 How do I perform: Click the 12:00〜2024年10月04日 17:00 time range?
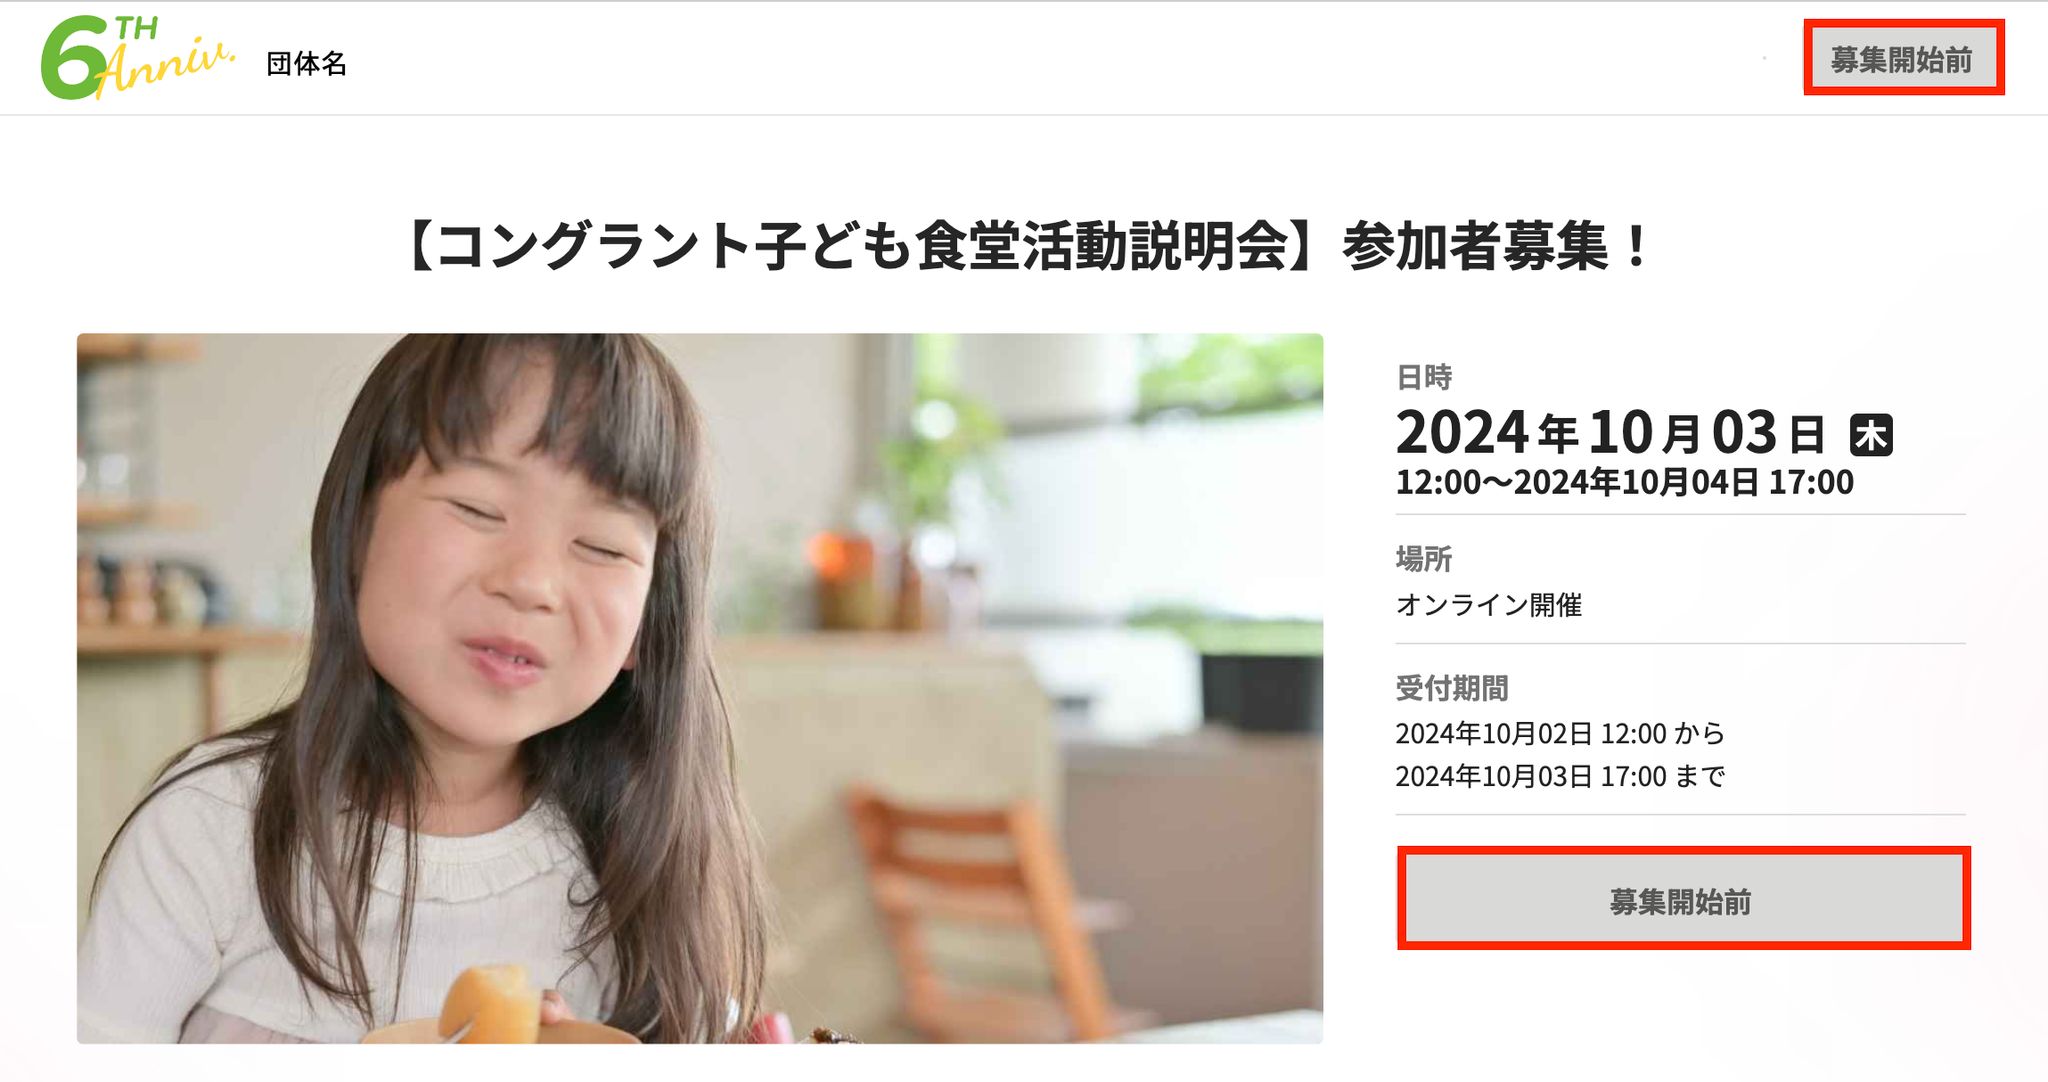1624,483
